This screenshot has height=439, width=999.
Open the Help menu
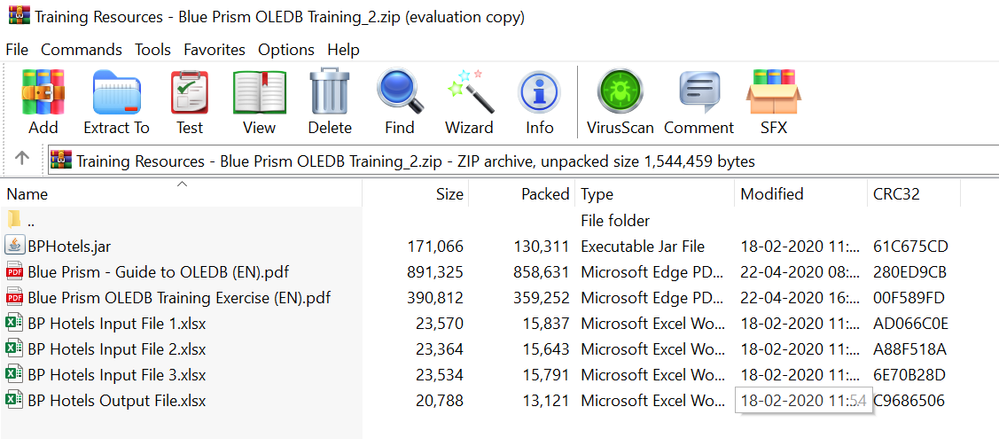click(x=343, y=50)
